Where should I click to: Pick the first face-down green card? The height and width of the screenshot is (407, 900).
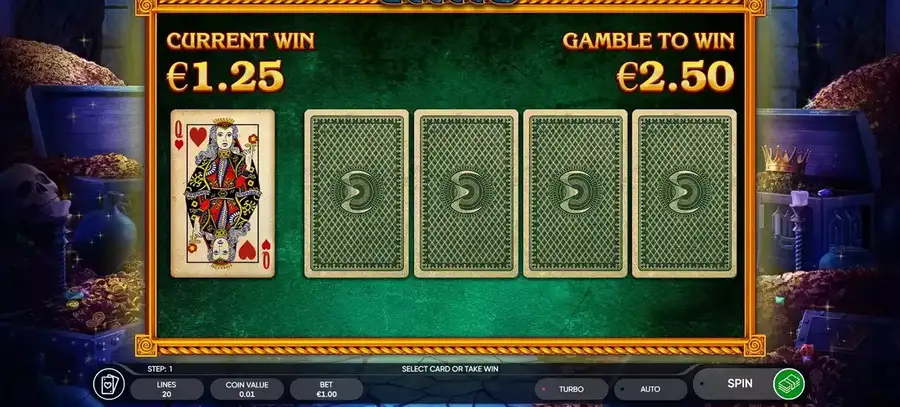(356, 193)
